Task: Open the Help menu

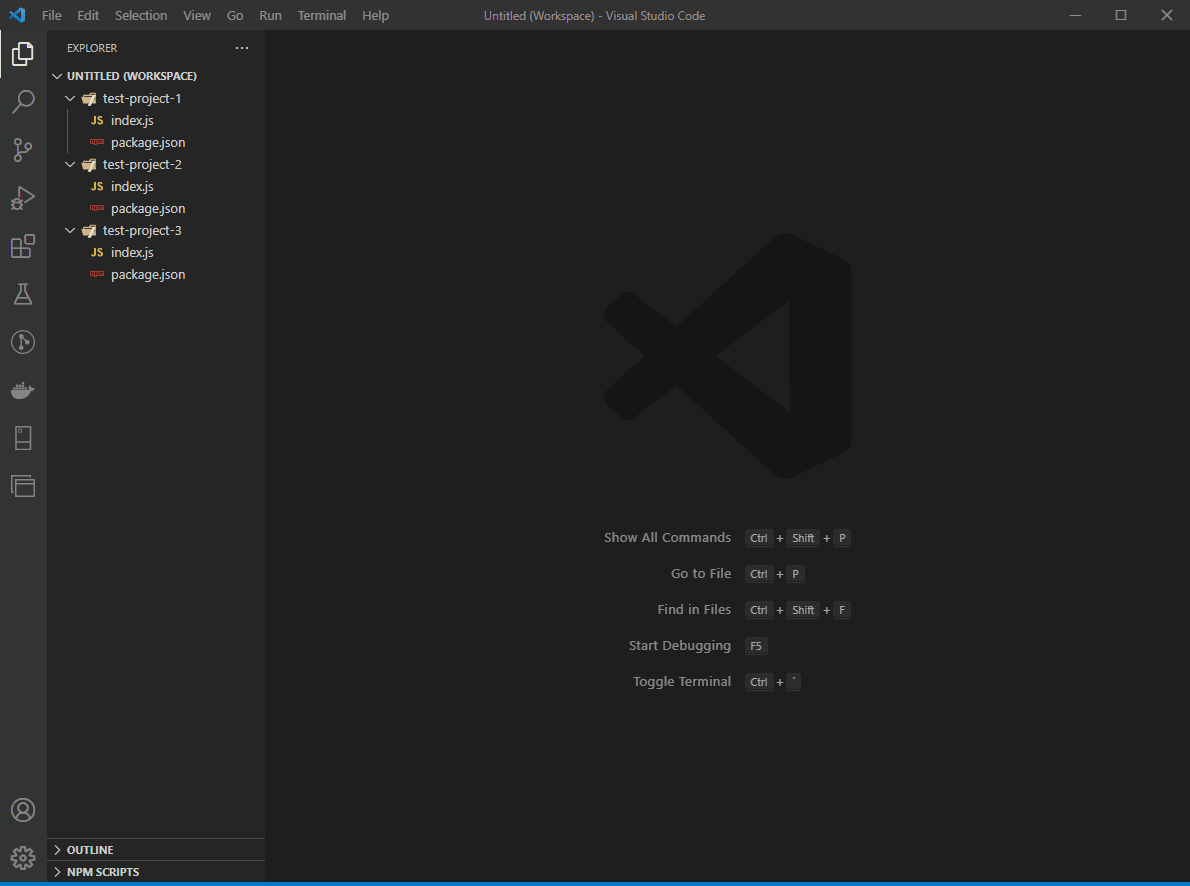Action: [375, 15]
